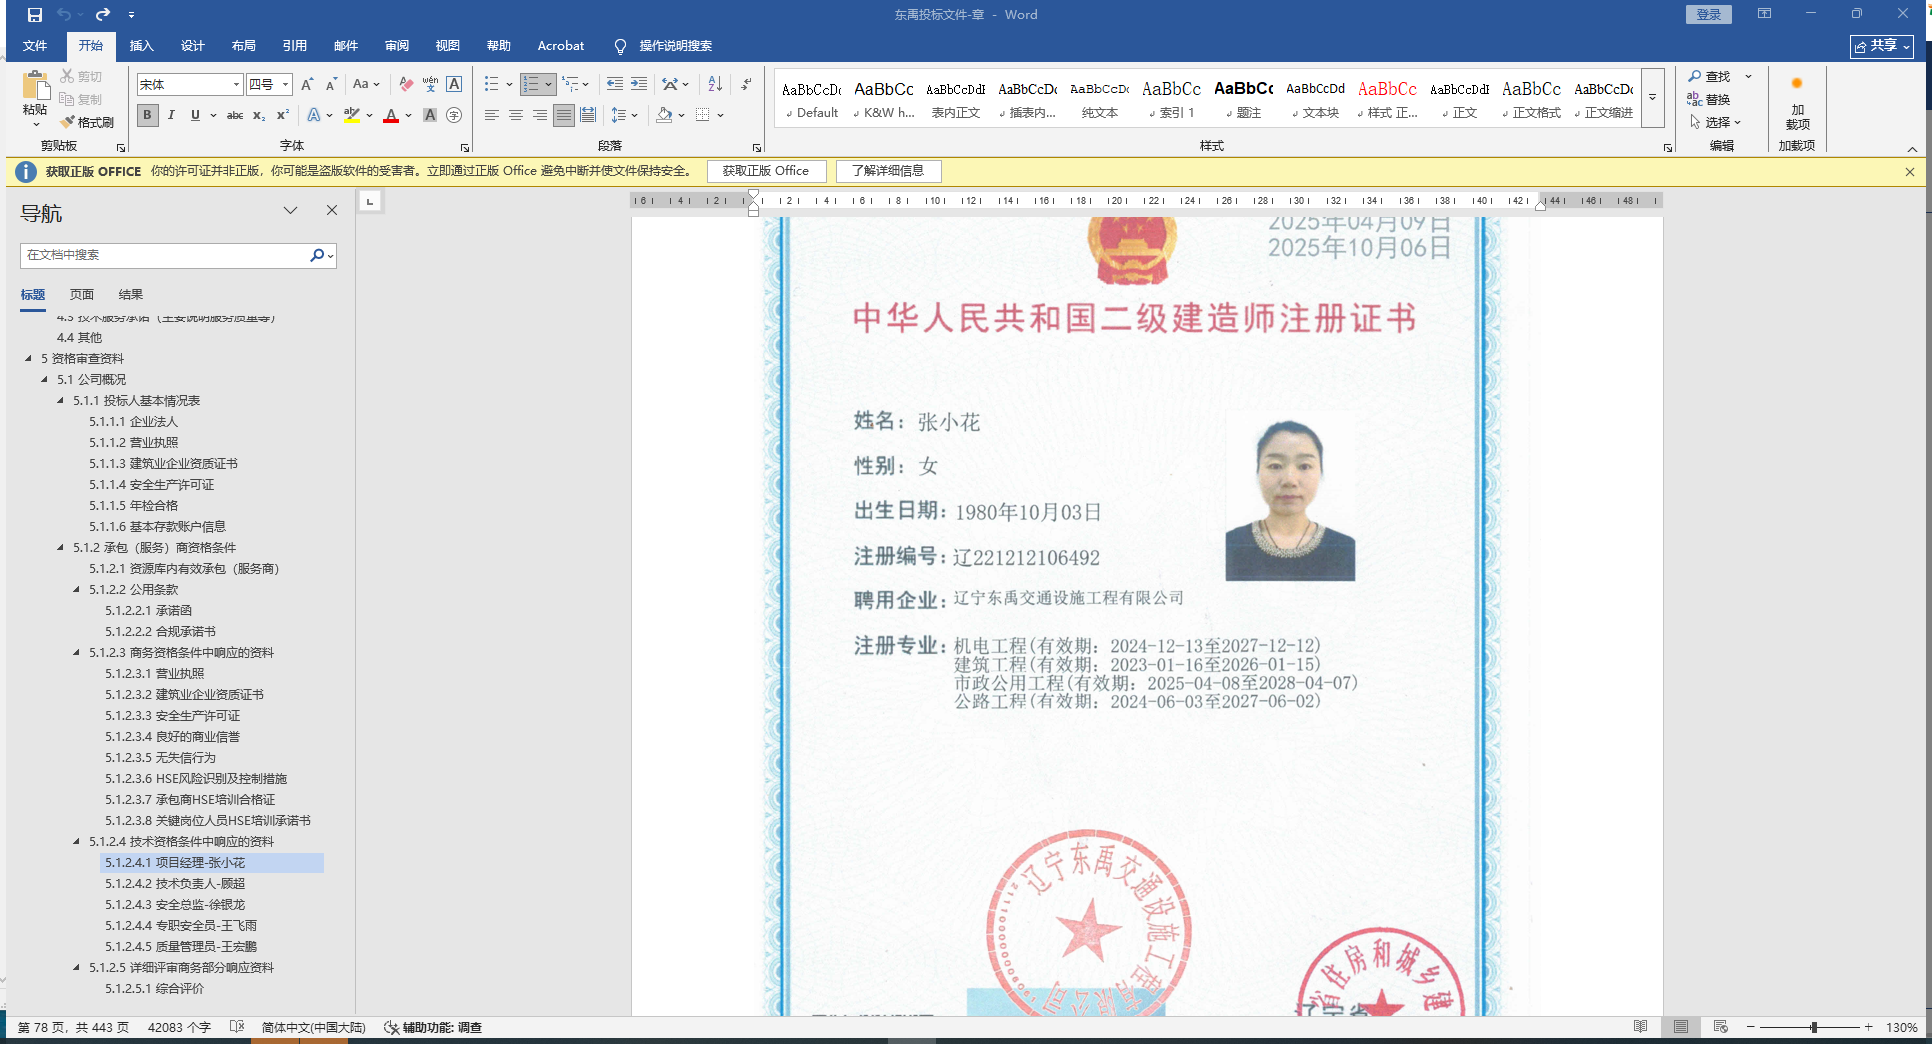Decrease the paragraph indent

pyautogui.click(x=615, y=84)
